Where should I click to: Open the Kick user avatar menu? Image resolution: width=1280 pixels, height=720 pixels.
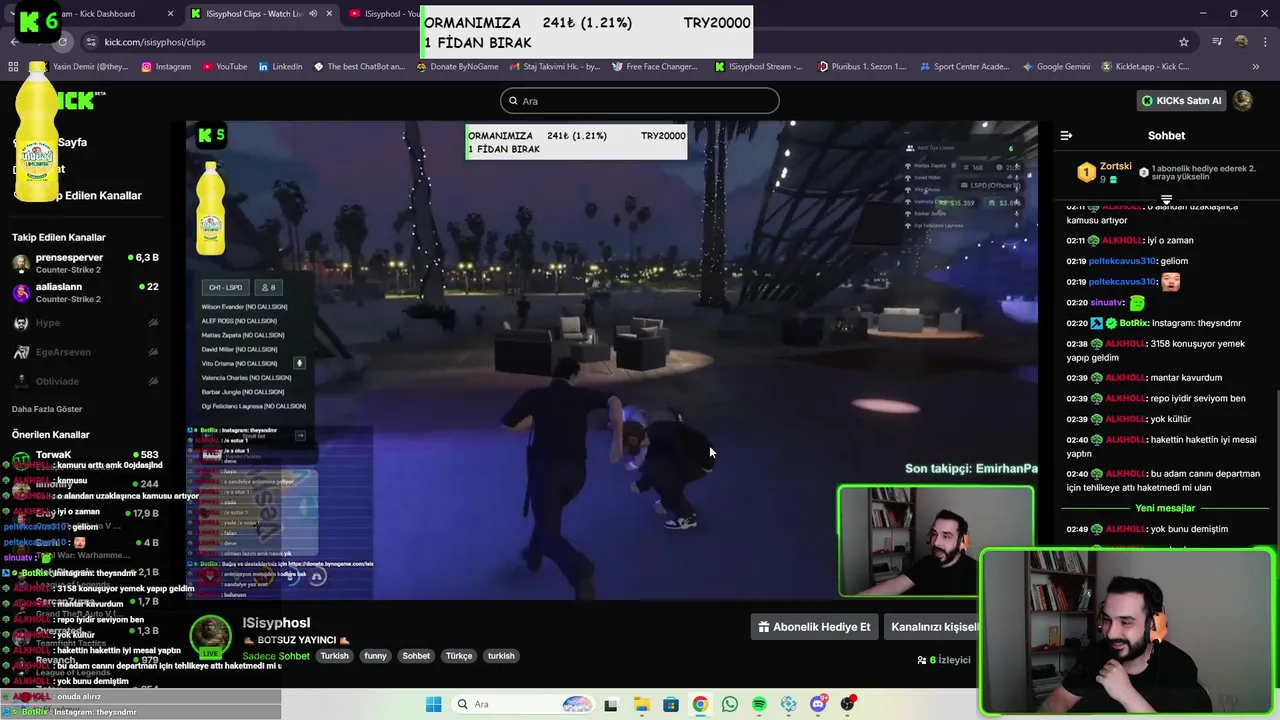(x=1243, y=101)
